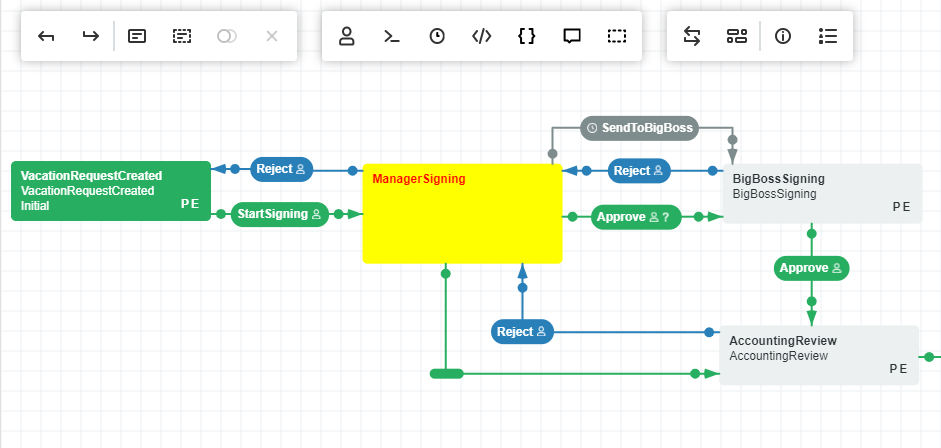Click the P E text on VacationRequestCreated

coord(190,204)
